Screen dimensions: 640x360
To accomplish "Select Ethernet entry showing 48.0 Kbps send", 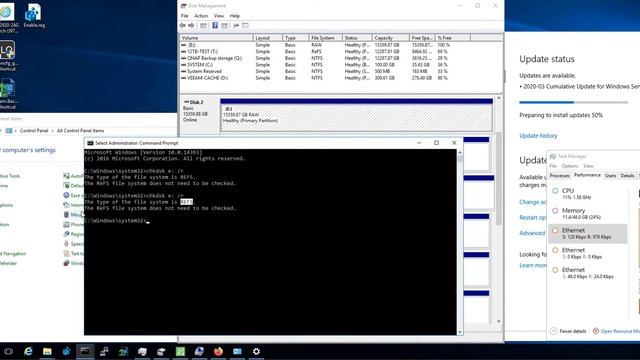I will (588, 273).
